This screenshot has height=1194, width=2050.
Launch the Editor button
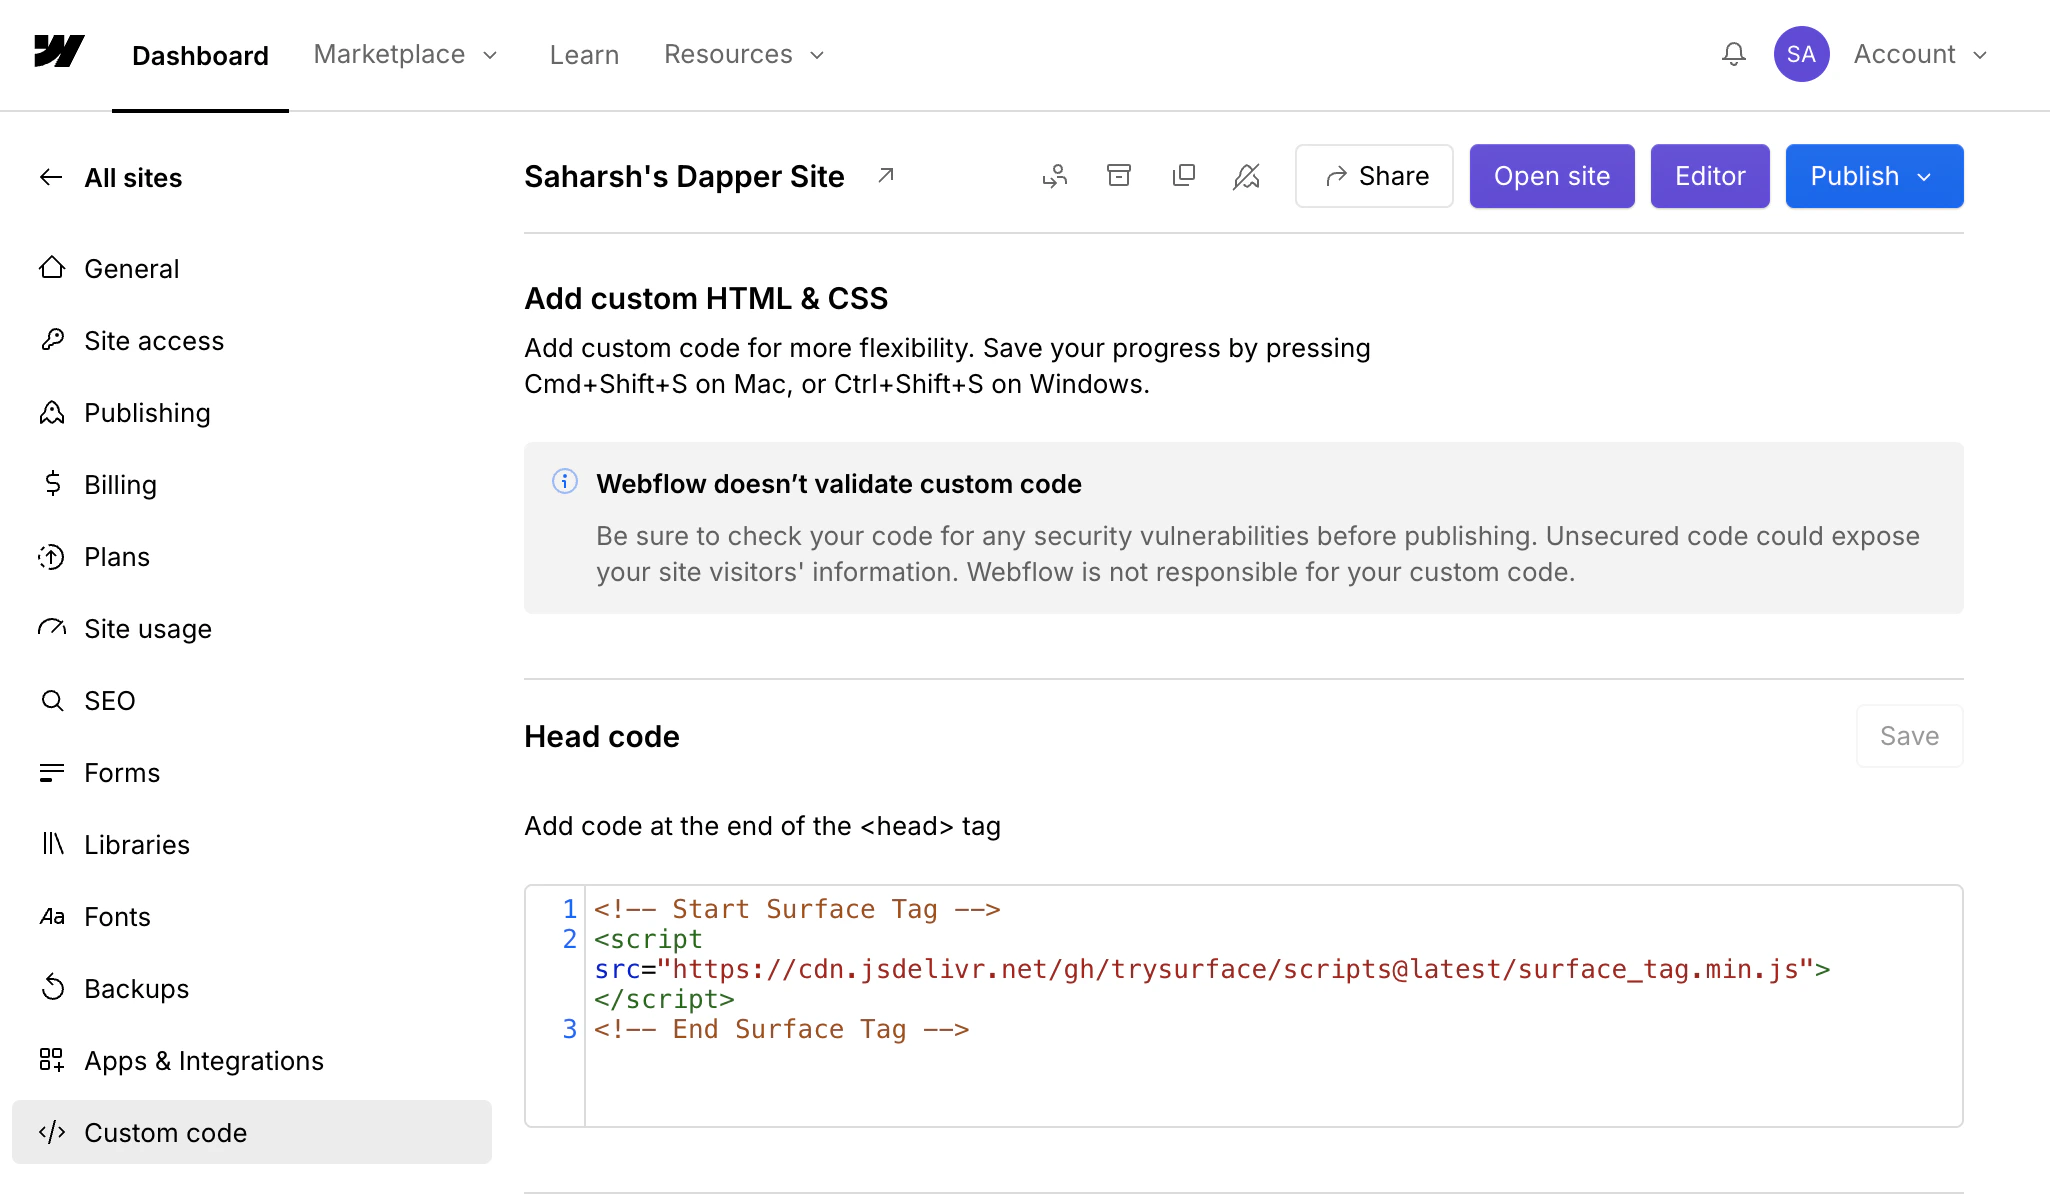click(x=1710, y=176)
